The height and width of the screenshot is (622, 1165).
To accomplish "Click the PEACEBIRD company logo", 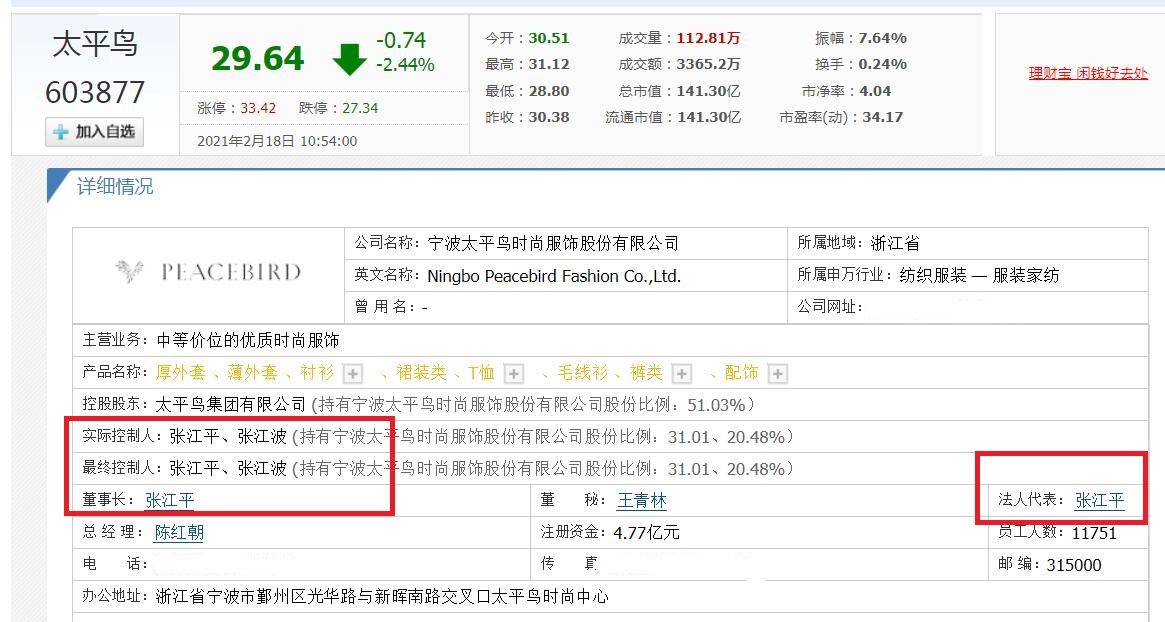I will [208, 271].
